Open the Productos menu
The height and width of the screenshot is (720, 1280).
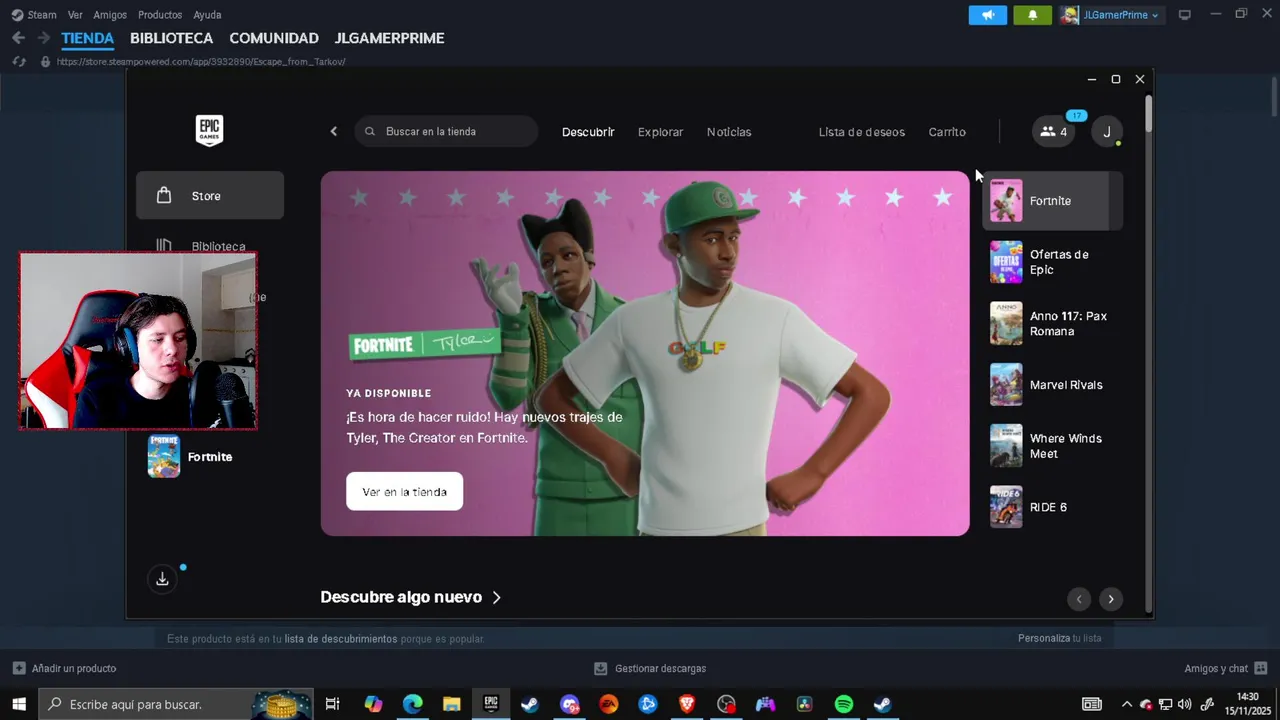point(160,15)
